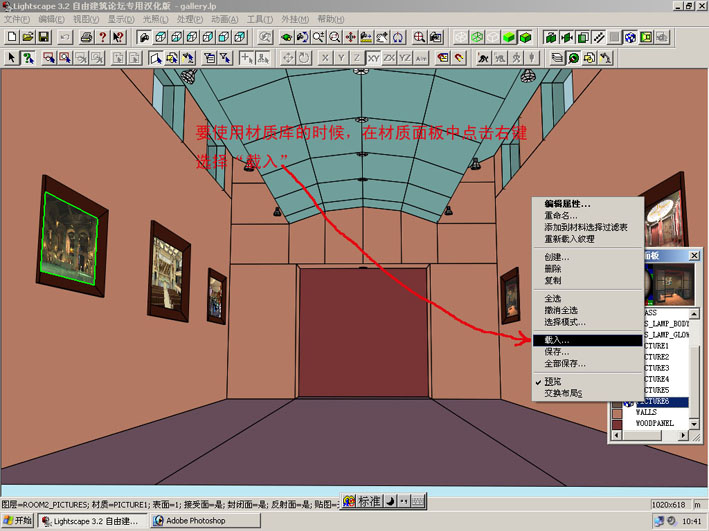
Task: Click the zoom window magnifier with crosshair
Action: coord(419,37)
